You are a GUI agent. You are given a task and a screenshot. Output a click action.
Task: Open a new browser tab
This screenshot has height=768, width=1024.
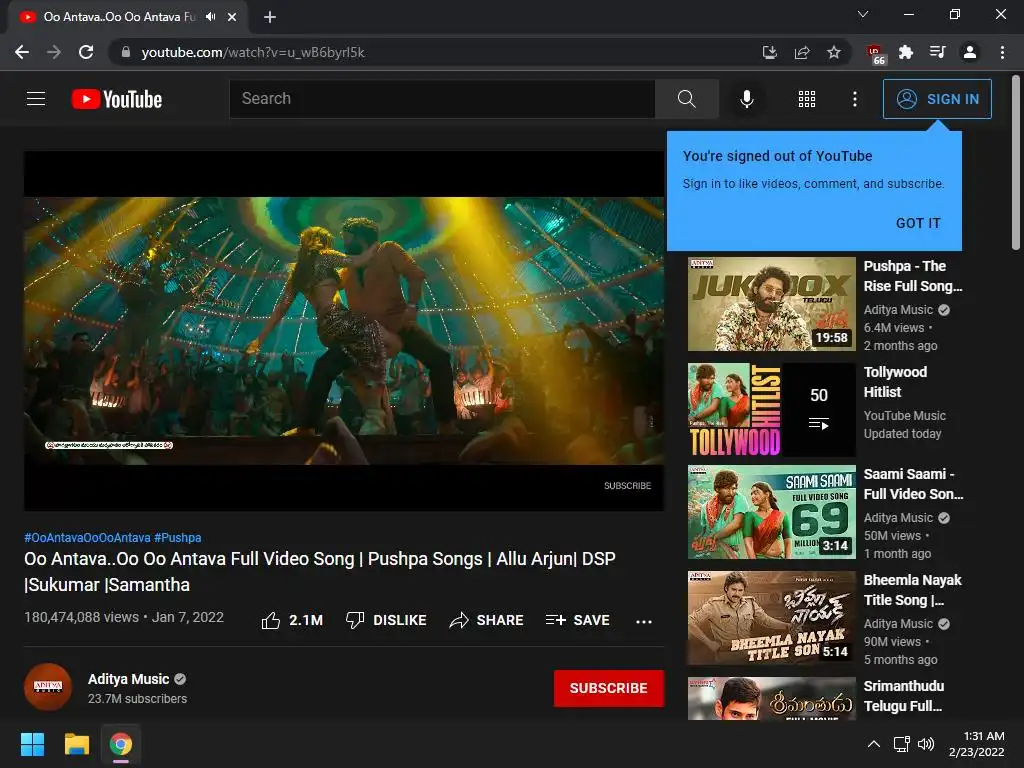click(270, 17)
